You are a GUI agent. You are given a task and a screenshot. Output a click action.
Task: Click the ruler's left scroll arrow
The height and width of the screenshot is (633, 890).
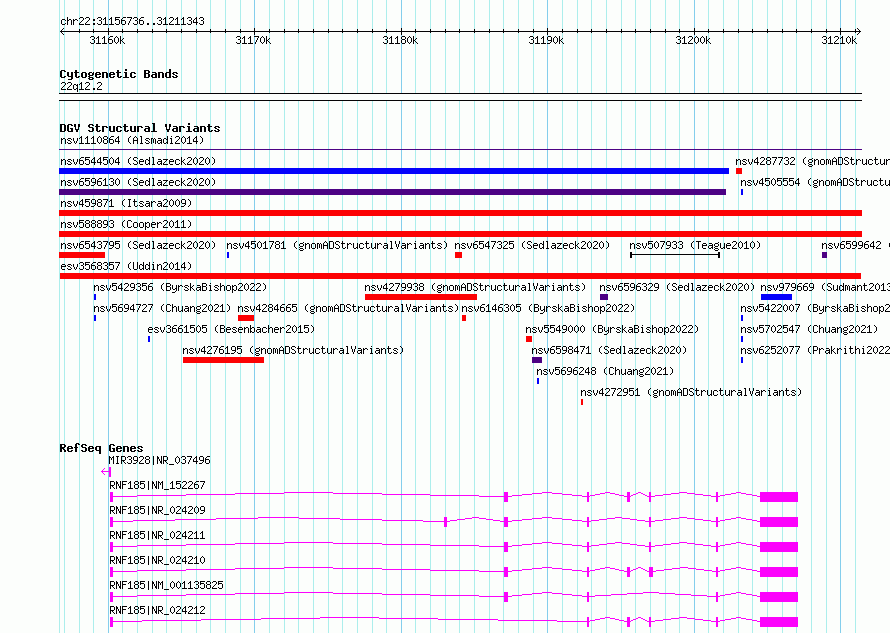click(62, 32)
